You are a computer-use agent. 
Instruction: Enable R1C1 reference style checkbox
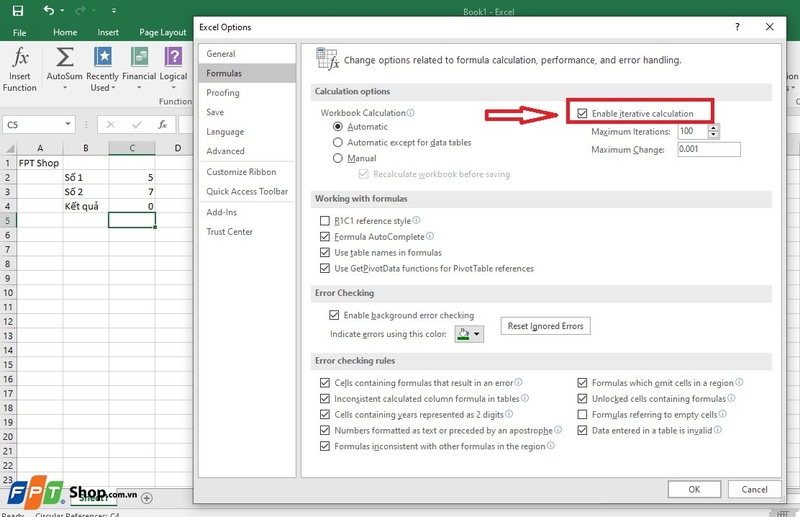coord(324,220)
